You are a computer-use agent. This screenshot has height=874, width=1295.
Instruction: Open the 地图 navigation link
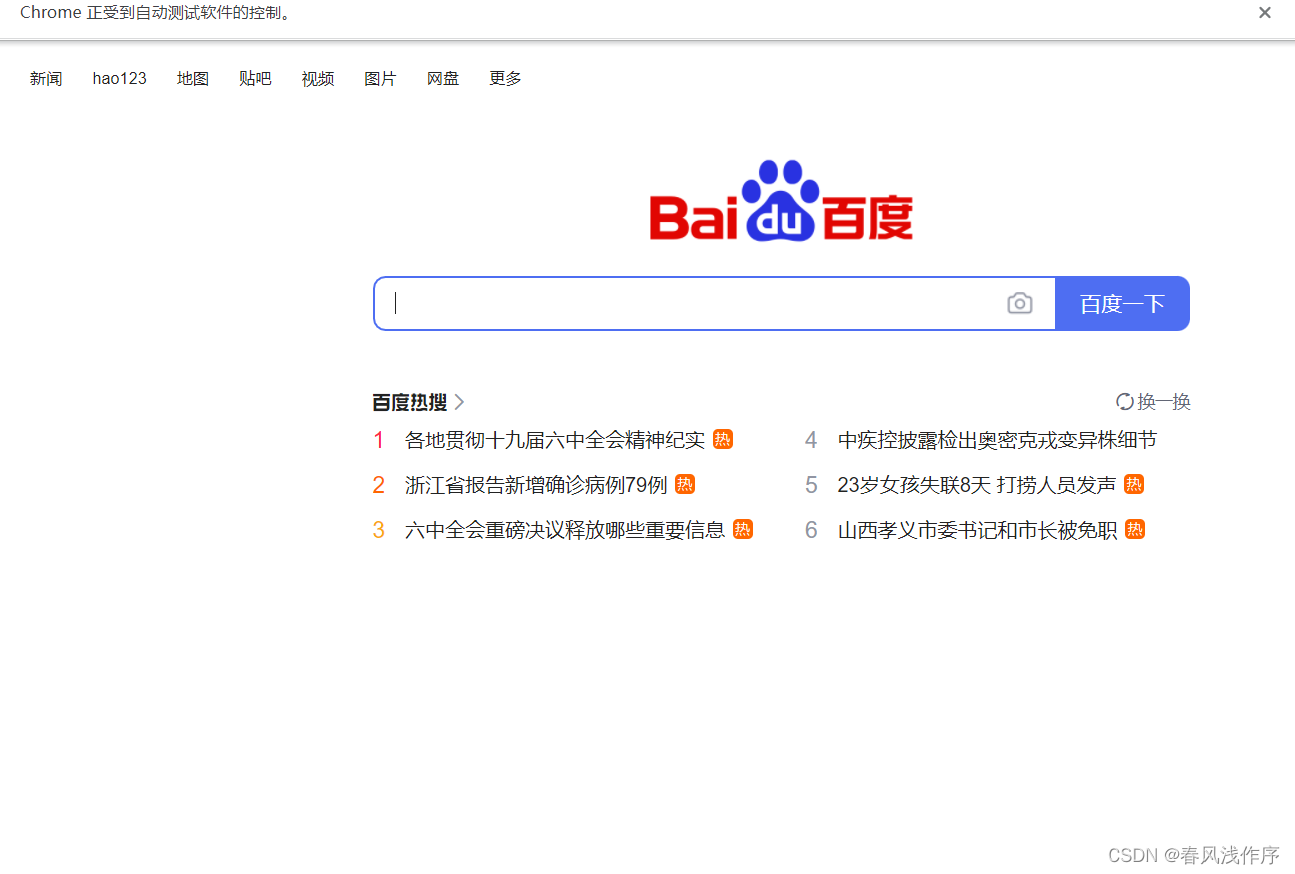pos(193,79)
